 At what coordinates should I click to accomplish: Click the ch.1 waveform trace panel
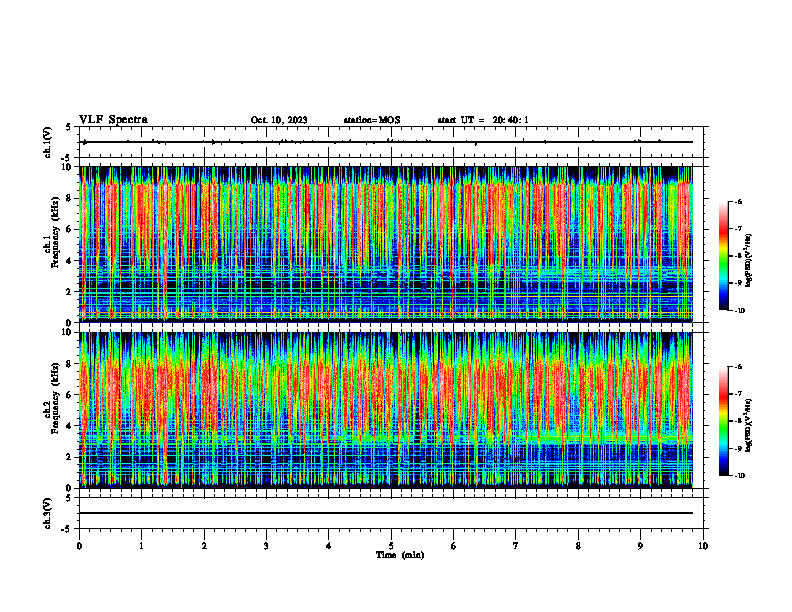(391, 142)
